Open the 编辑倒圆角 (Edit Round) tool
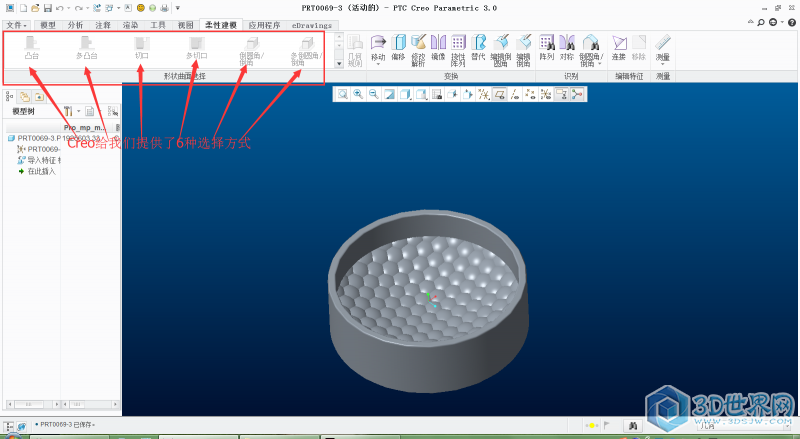This screenshot has height=439, width=800. coord(501,51)
